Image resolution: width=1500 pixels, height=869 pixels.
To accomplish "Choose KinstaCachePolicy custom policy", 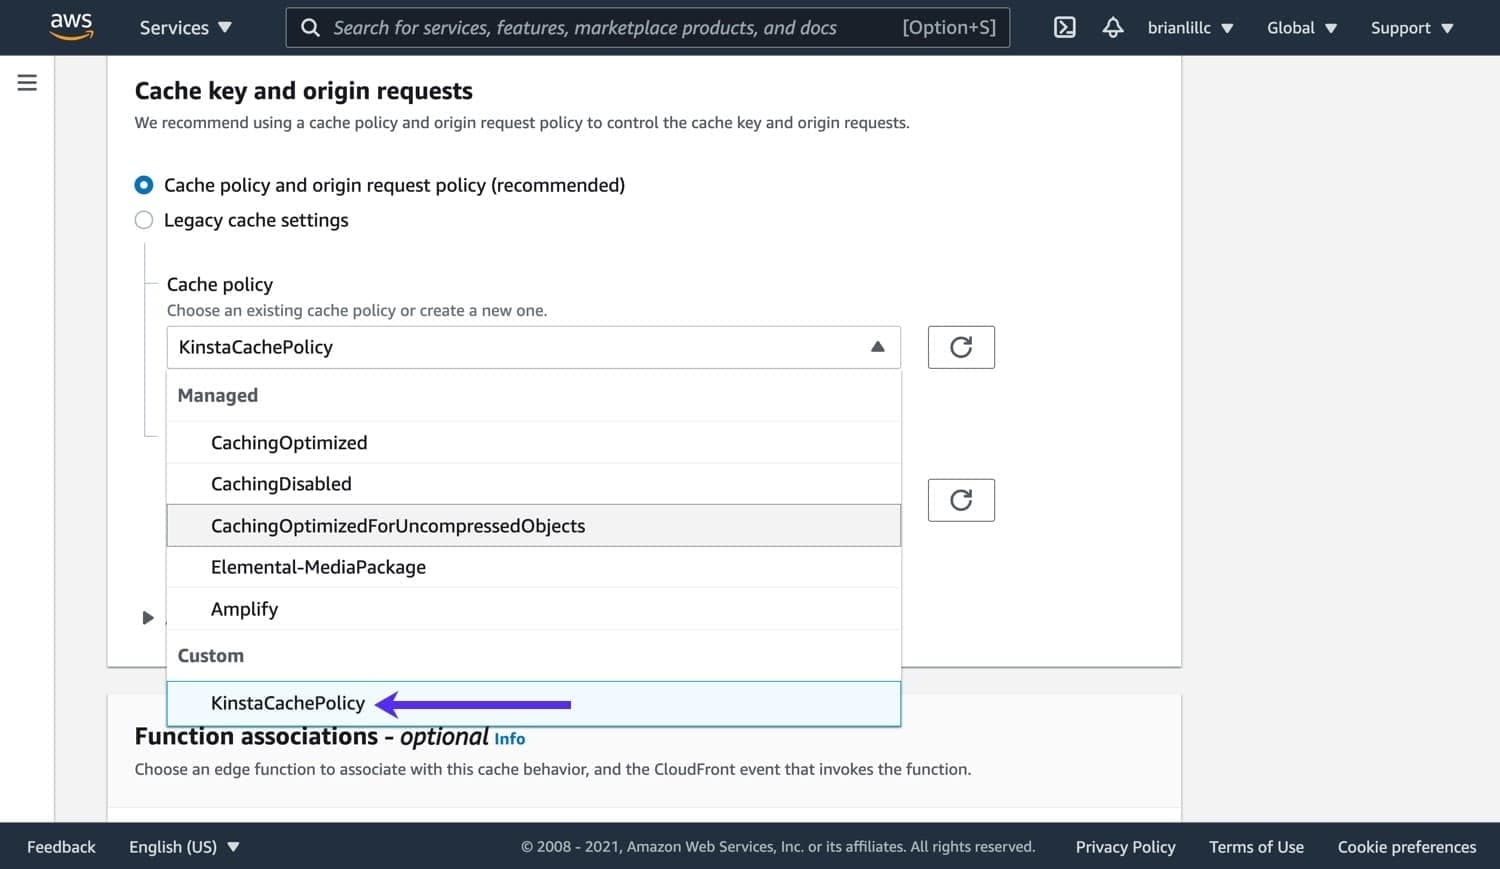I will pos(534,703).
